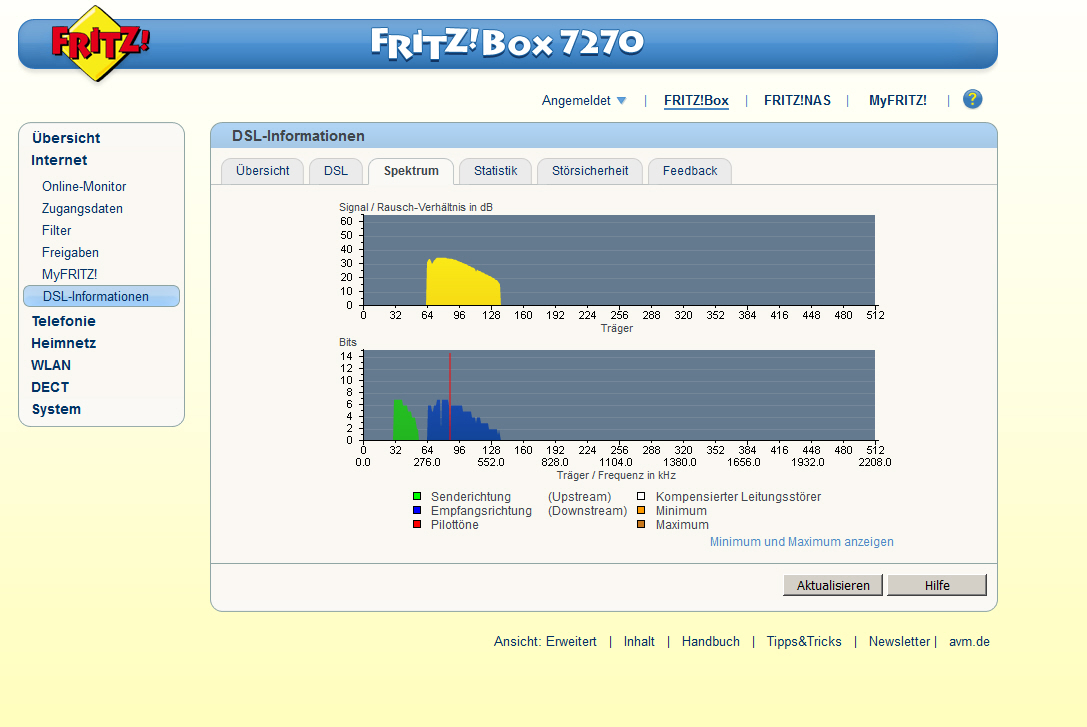Image resolution: width=1087 pixels, height=727 pixels.
Task: Open the help question mark icon
Action: point(973,99)
